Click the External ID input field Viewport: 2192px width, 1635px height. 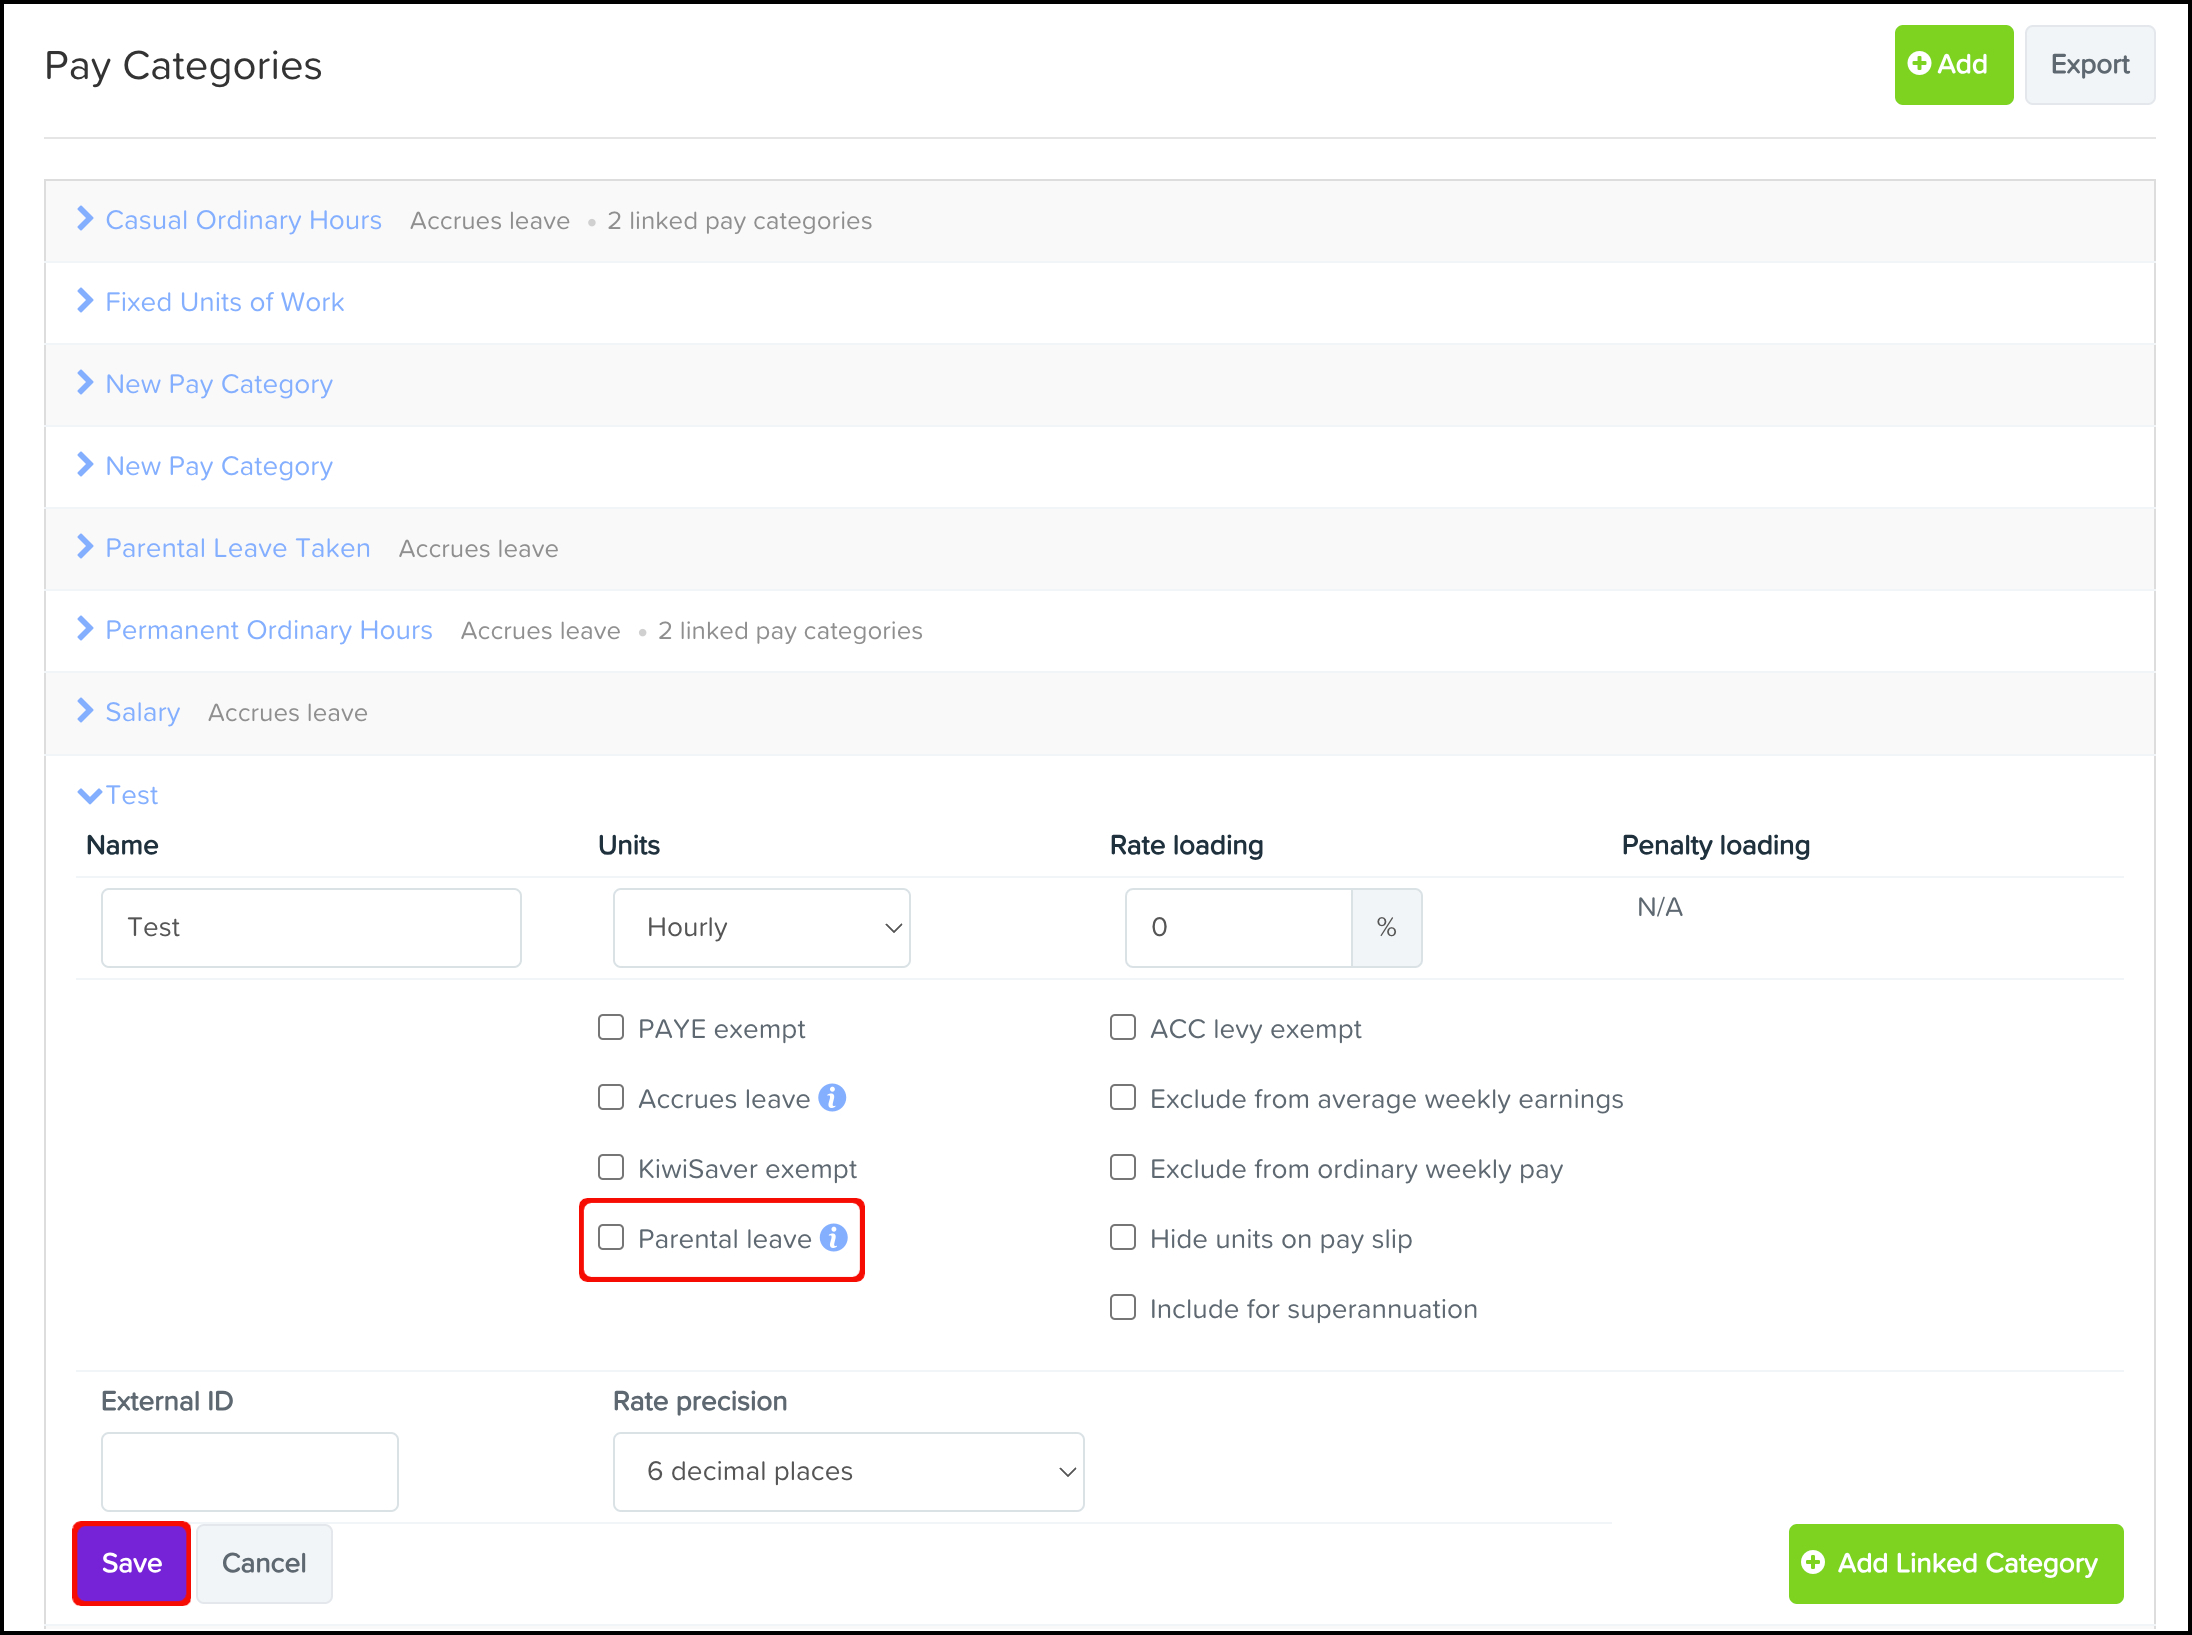(x=250, y=1472)
